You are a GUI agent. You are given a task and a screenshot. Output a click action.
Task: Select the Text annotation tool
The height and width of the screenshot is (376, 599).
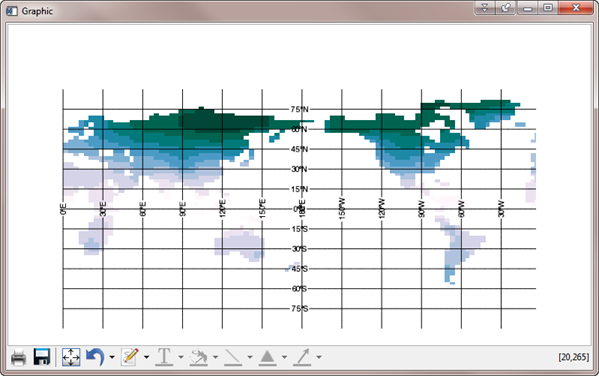(x=164, y=357)
